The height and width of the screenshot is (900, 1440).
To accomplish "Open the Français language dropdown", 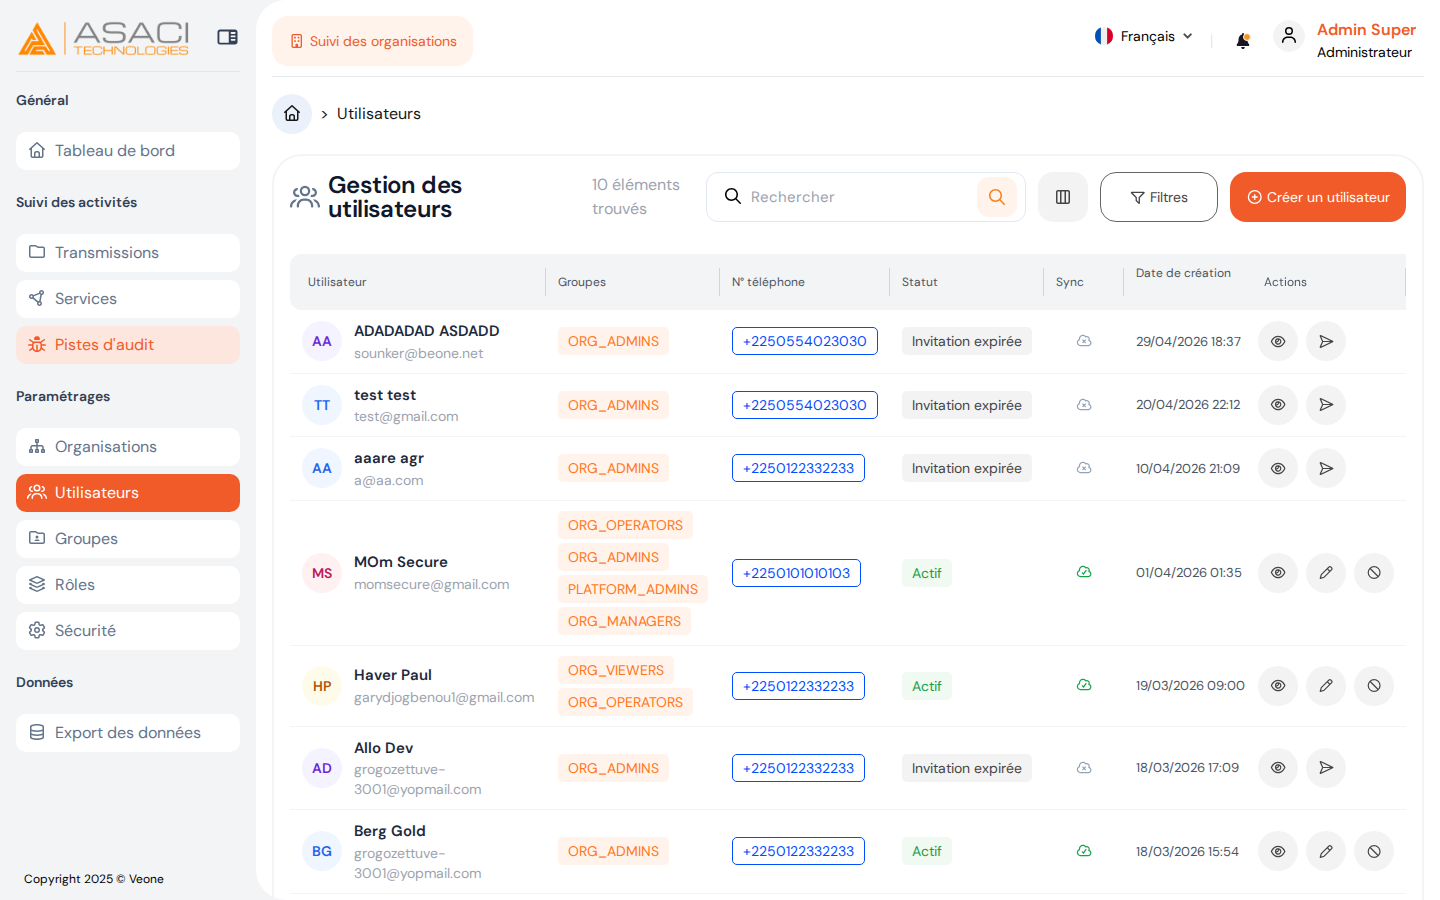I will (x=1144, y=36).
